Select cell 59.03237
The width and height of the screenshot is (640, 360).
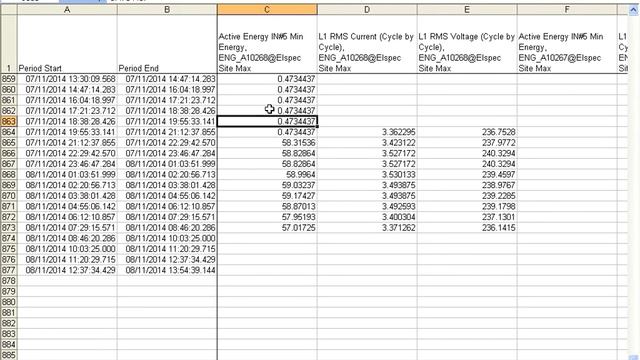267,185
